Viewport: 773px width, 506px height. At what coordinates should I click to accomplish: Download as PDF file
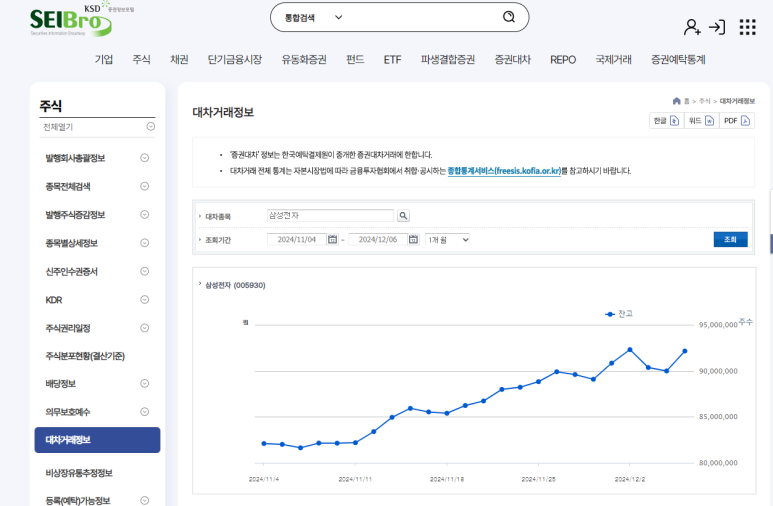[737, 121]
